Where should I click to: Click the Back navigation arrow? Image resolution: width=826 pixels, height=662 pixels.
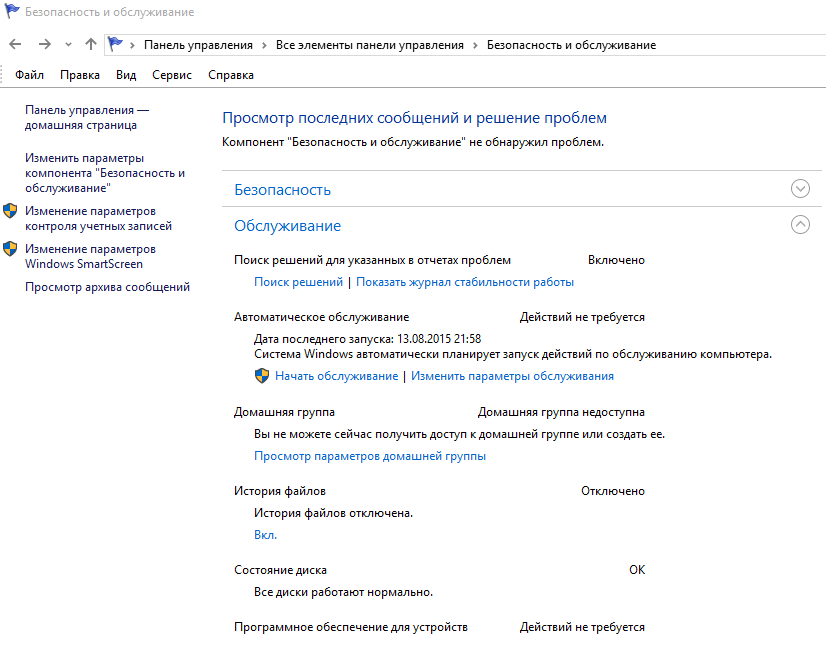point(15,45)
